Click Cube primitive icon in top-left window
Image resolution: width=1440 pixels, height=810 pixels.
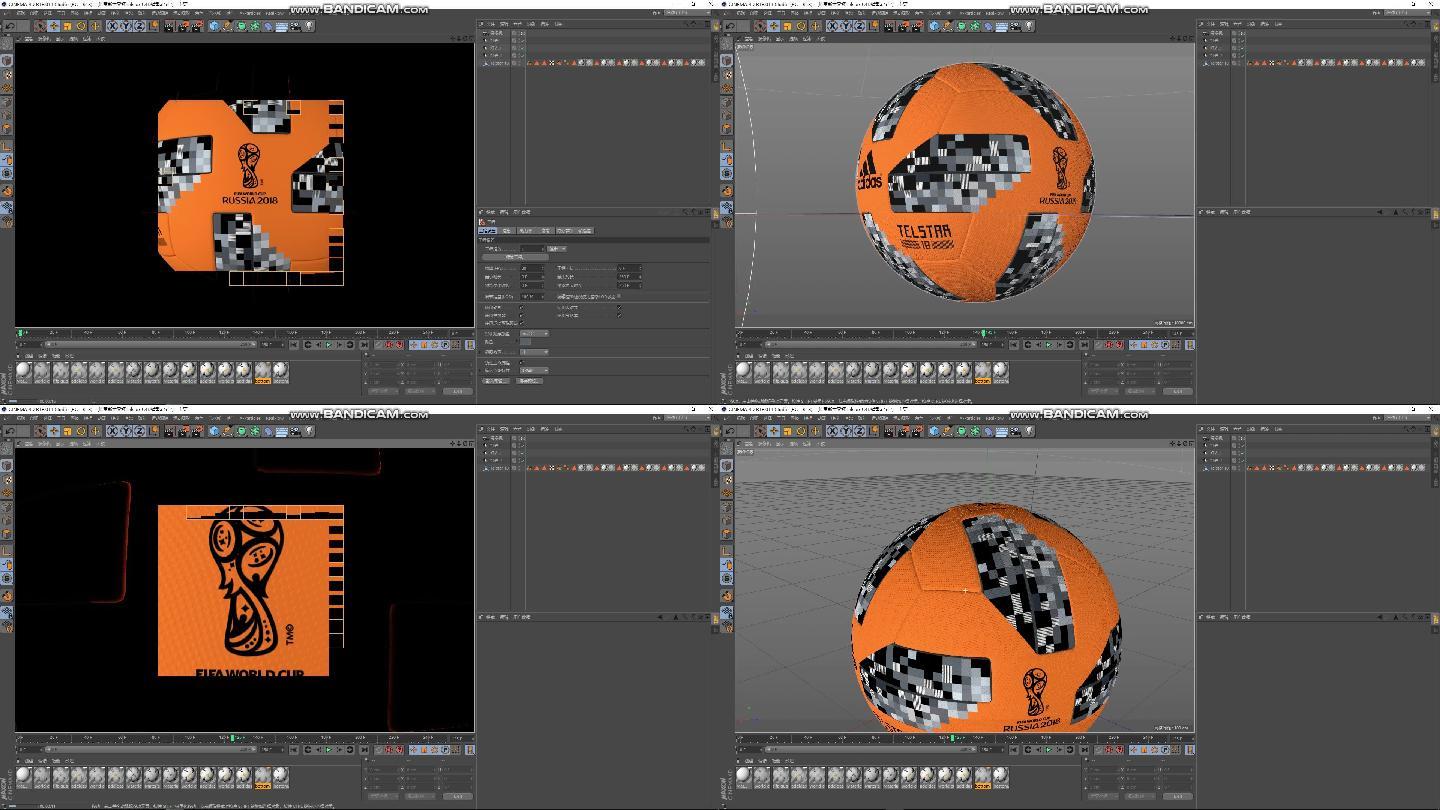[214, 26]
